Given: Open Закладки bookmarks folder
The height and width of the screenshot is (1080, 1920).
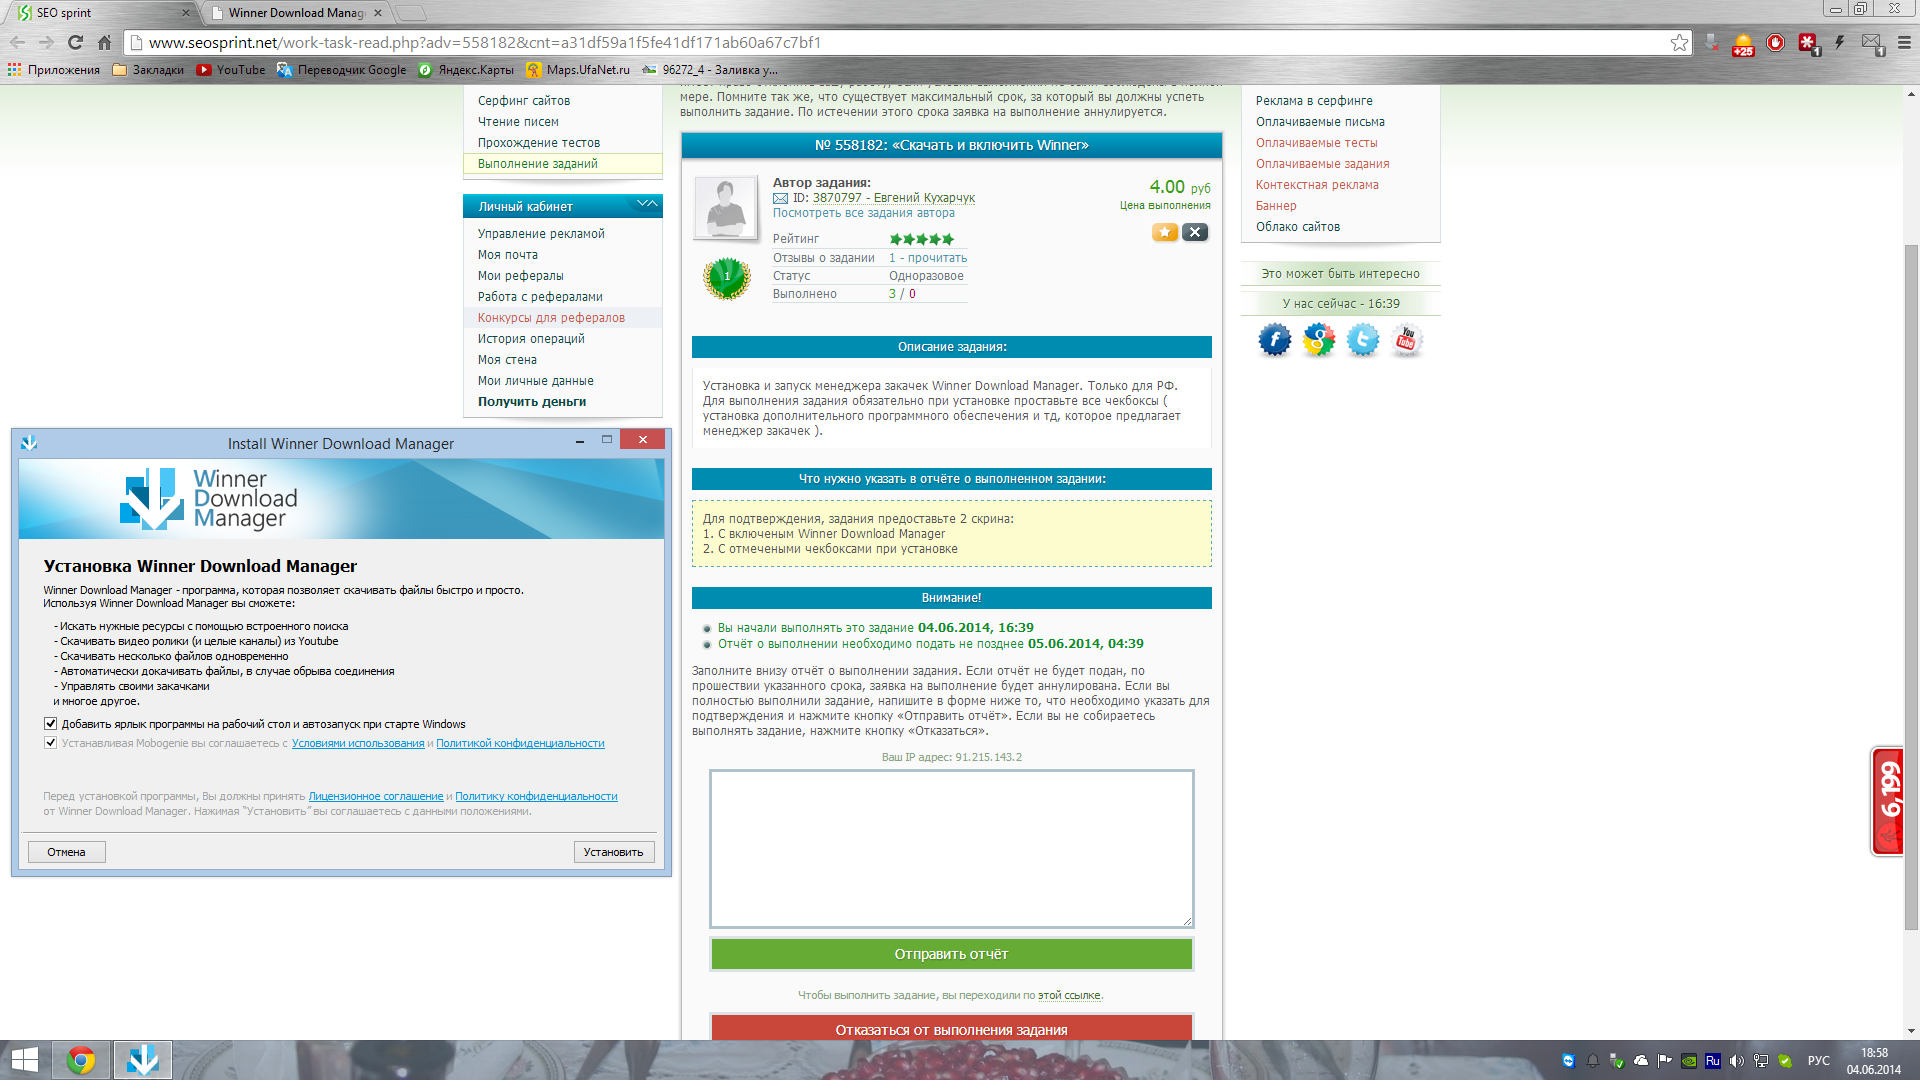Looking at the screenshot, I should click(x=149, y=70).
